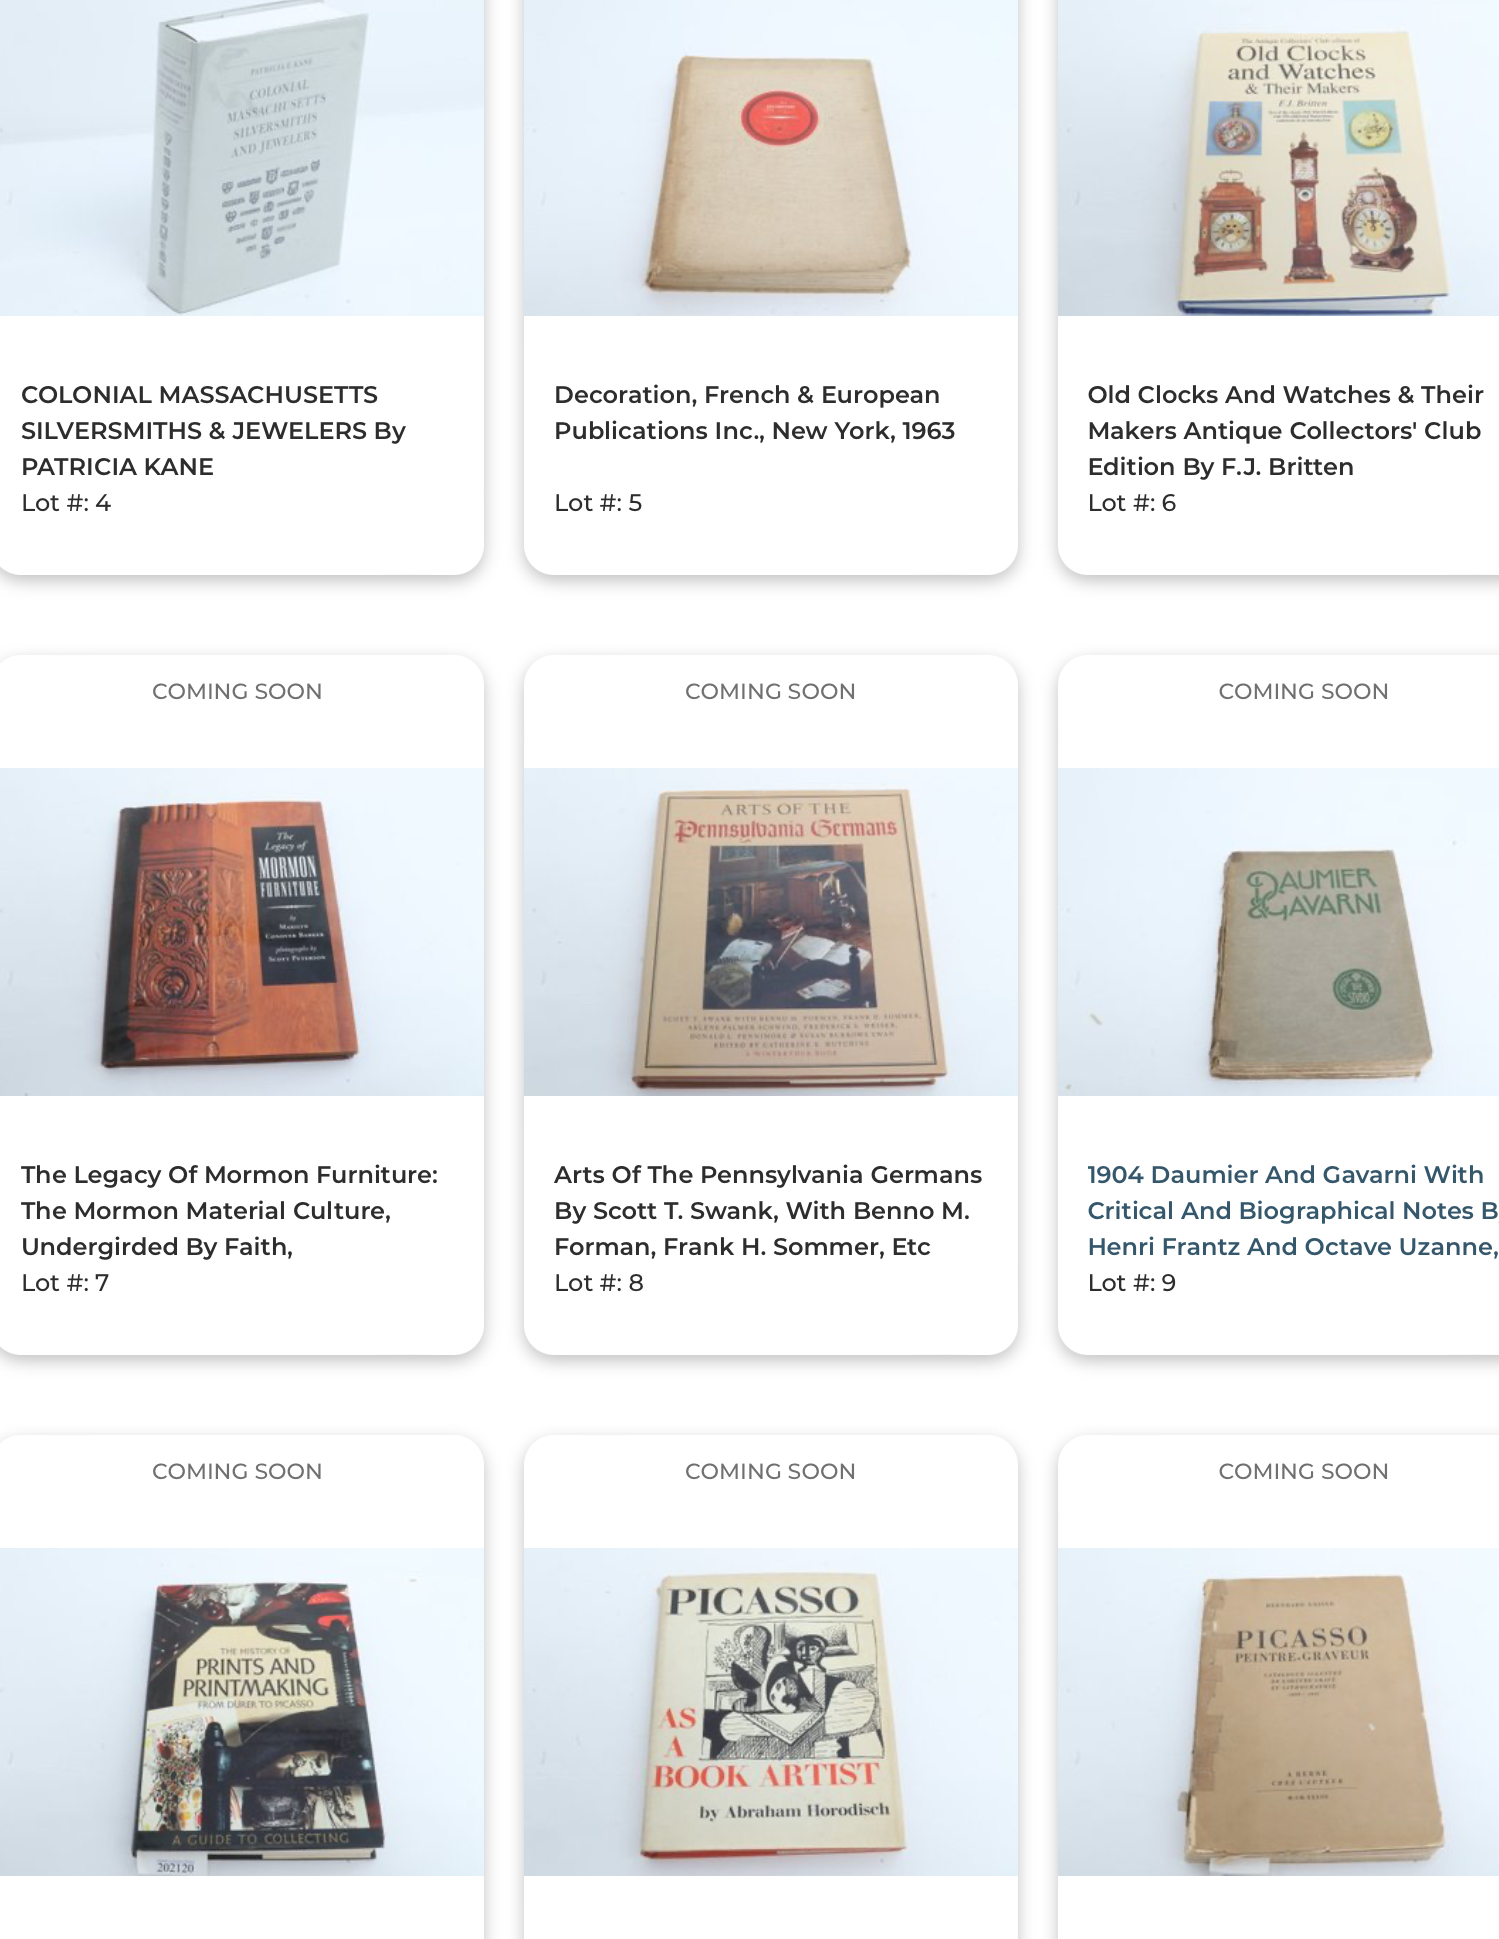The width and height of the screenshot is (1499, 1939).
Task: Open Daumier & Gavarni book photo
Action: (1278, 931)
